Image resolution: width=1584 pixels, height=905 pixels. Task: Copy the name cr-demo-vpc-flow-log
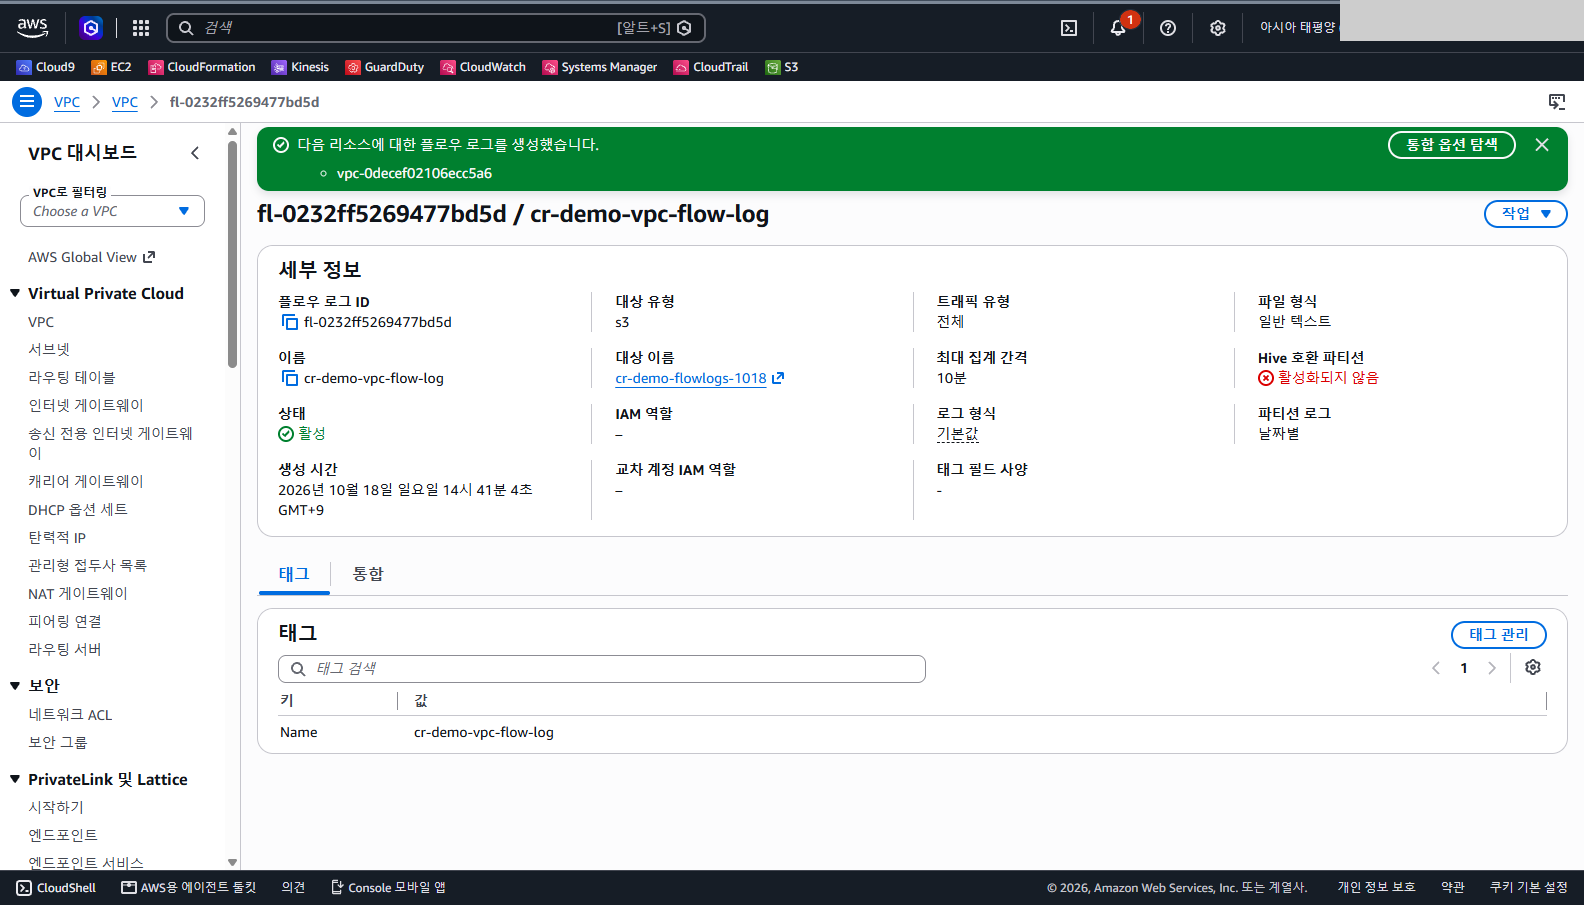[289, 378]
